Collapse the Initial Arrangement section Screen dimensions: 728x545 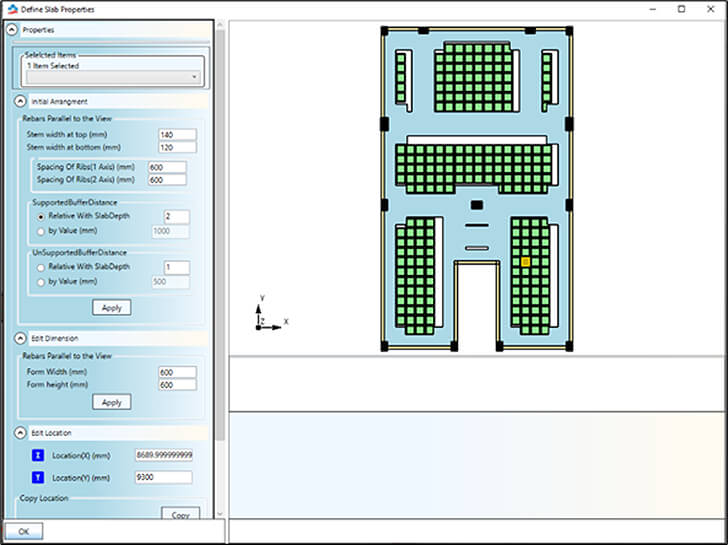click(20, 101)
